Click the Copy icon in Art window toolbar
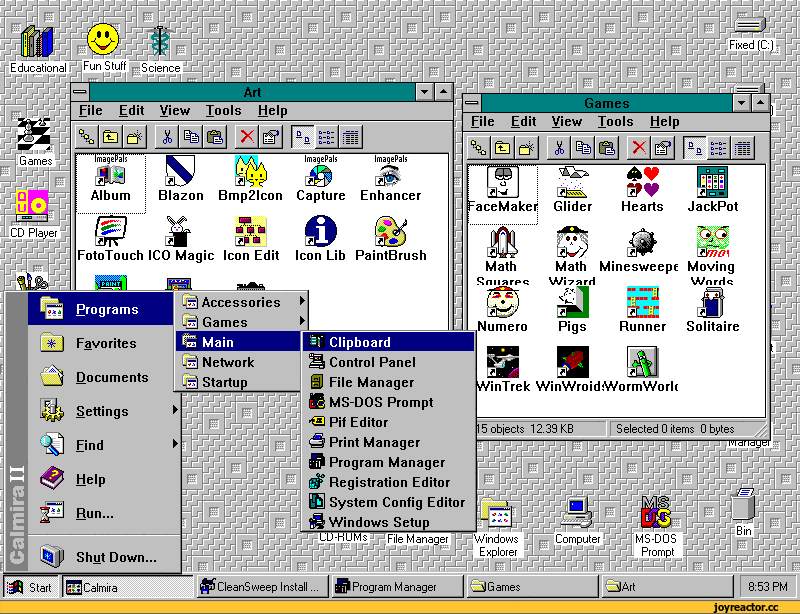This screenshot has width=800, height=614. tap(191, 137)
